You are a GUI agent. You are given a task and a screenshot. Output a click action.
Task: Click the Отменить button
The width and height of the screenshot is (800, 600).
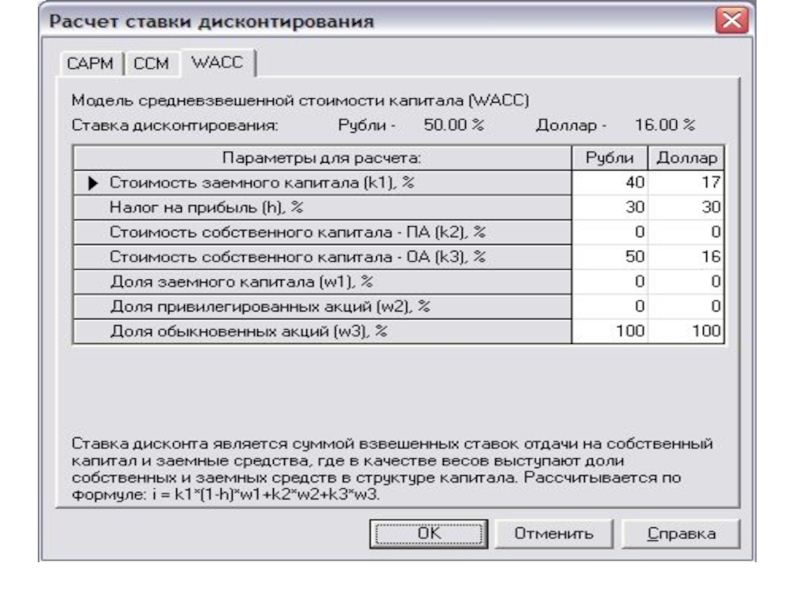[x=554, y=534]
